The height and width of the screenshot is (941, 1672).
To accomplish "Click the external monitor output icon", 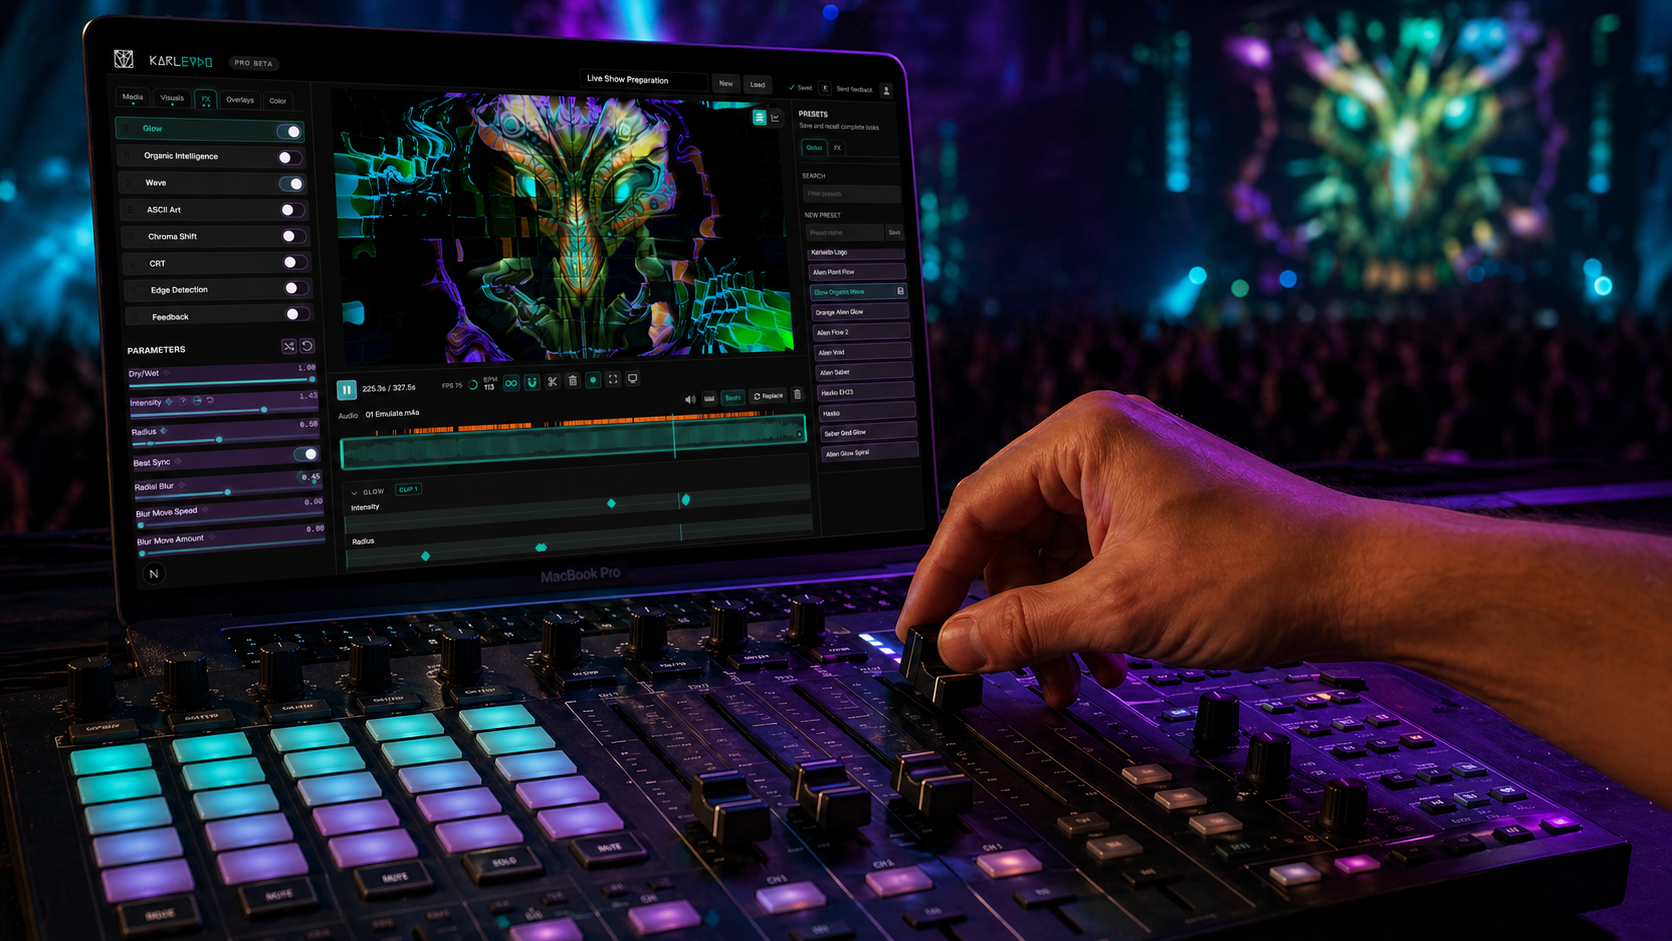I will [x=633, y=379].
